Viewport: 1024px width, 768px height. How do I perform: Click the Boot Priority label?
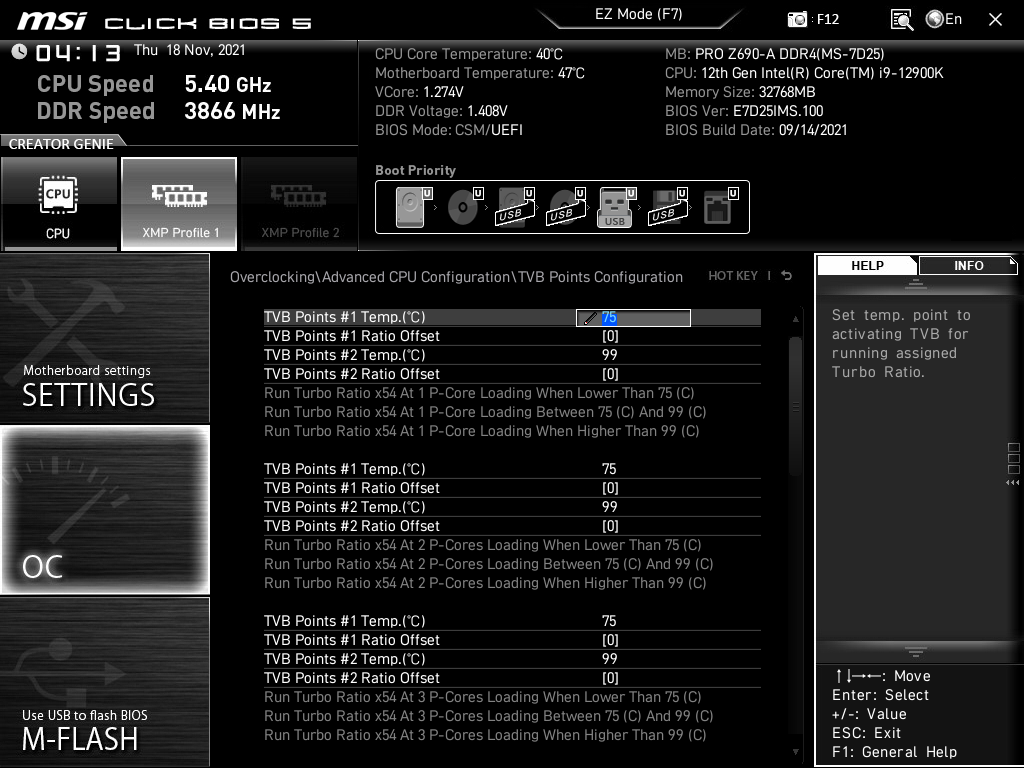[415, 170]
